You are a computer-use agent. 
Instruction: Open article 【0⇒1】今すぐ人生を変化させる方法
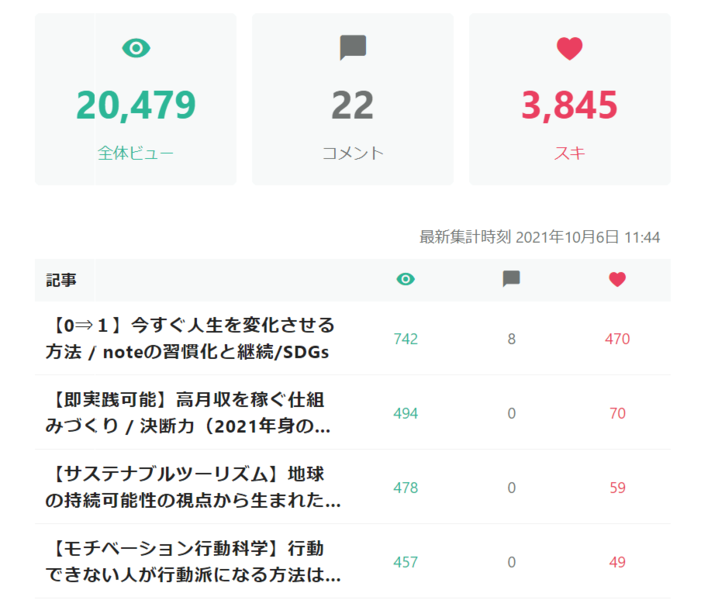190,339
